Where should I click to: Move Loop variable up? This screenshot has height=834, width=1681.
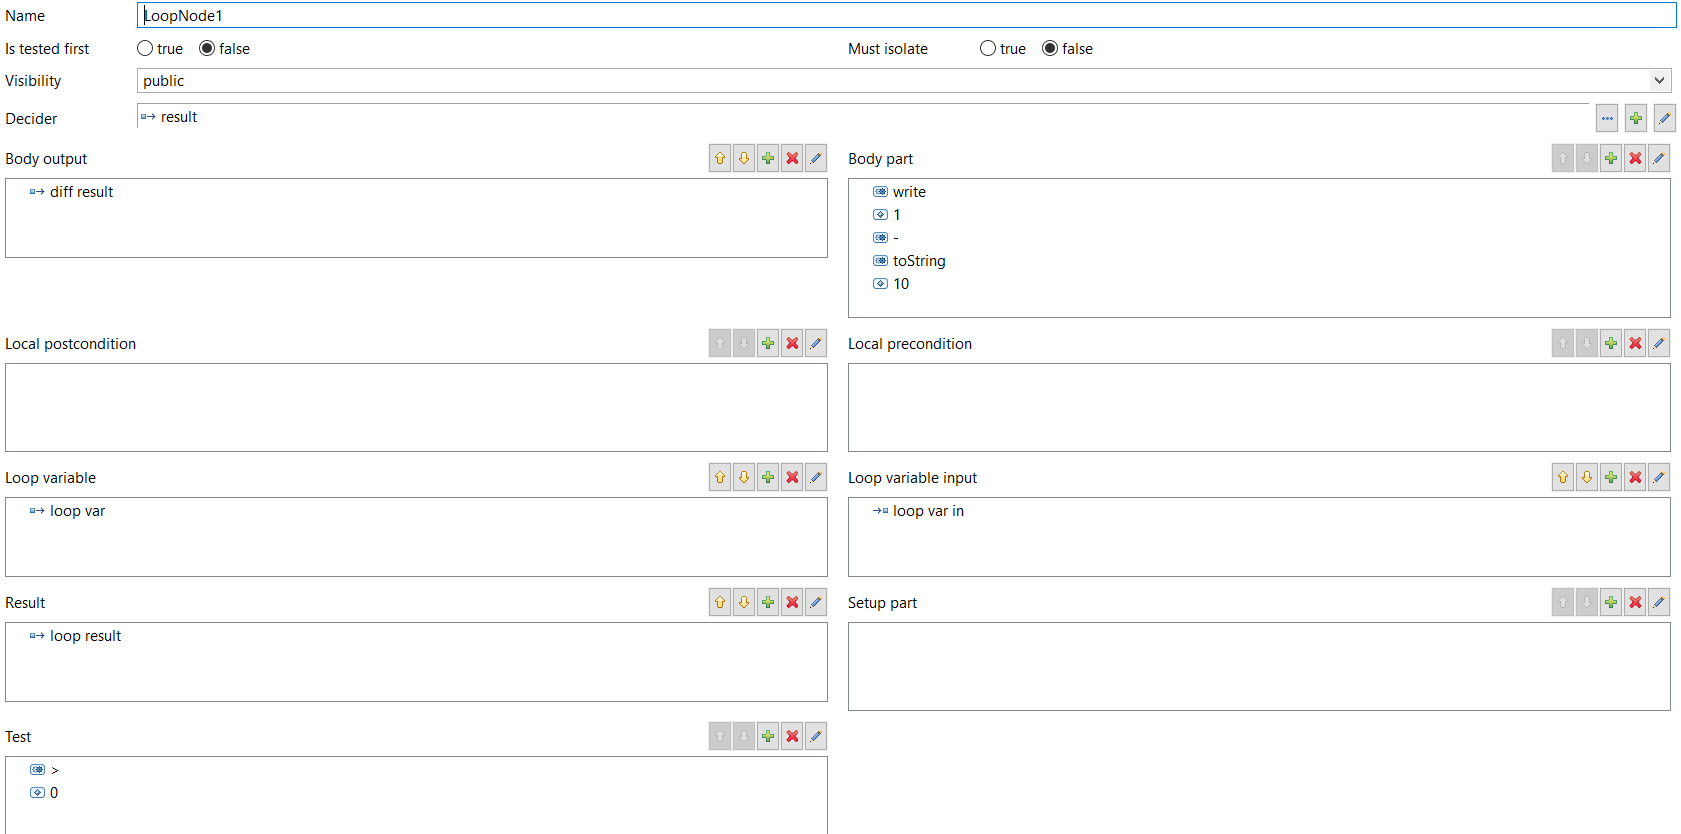point(720,477)
